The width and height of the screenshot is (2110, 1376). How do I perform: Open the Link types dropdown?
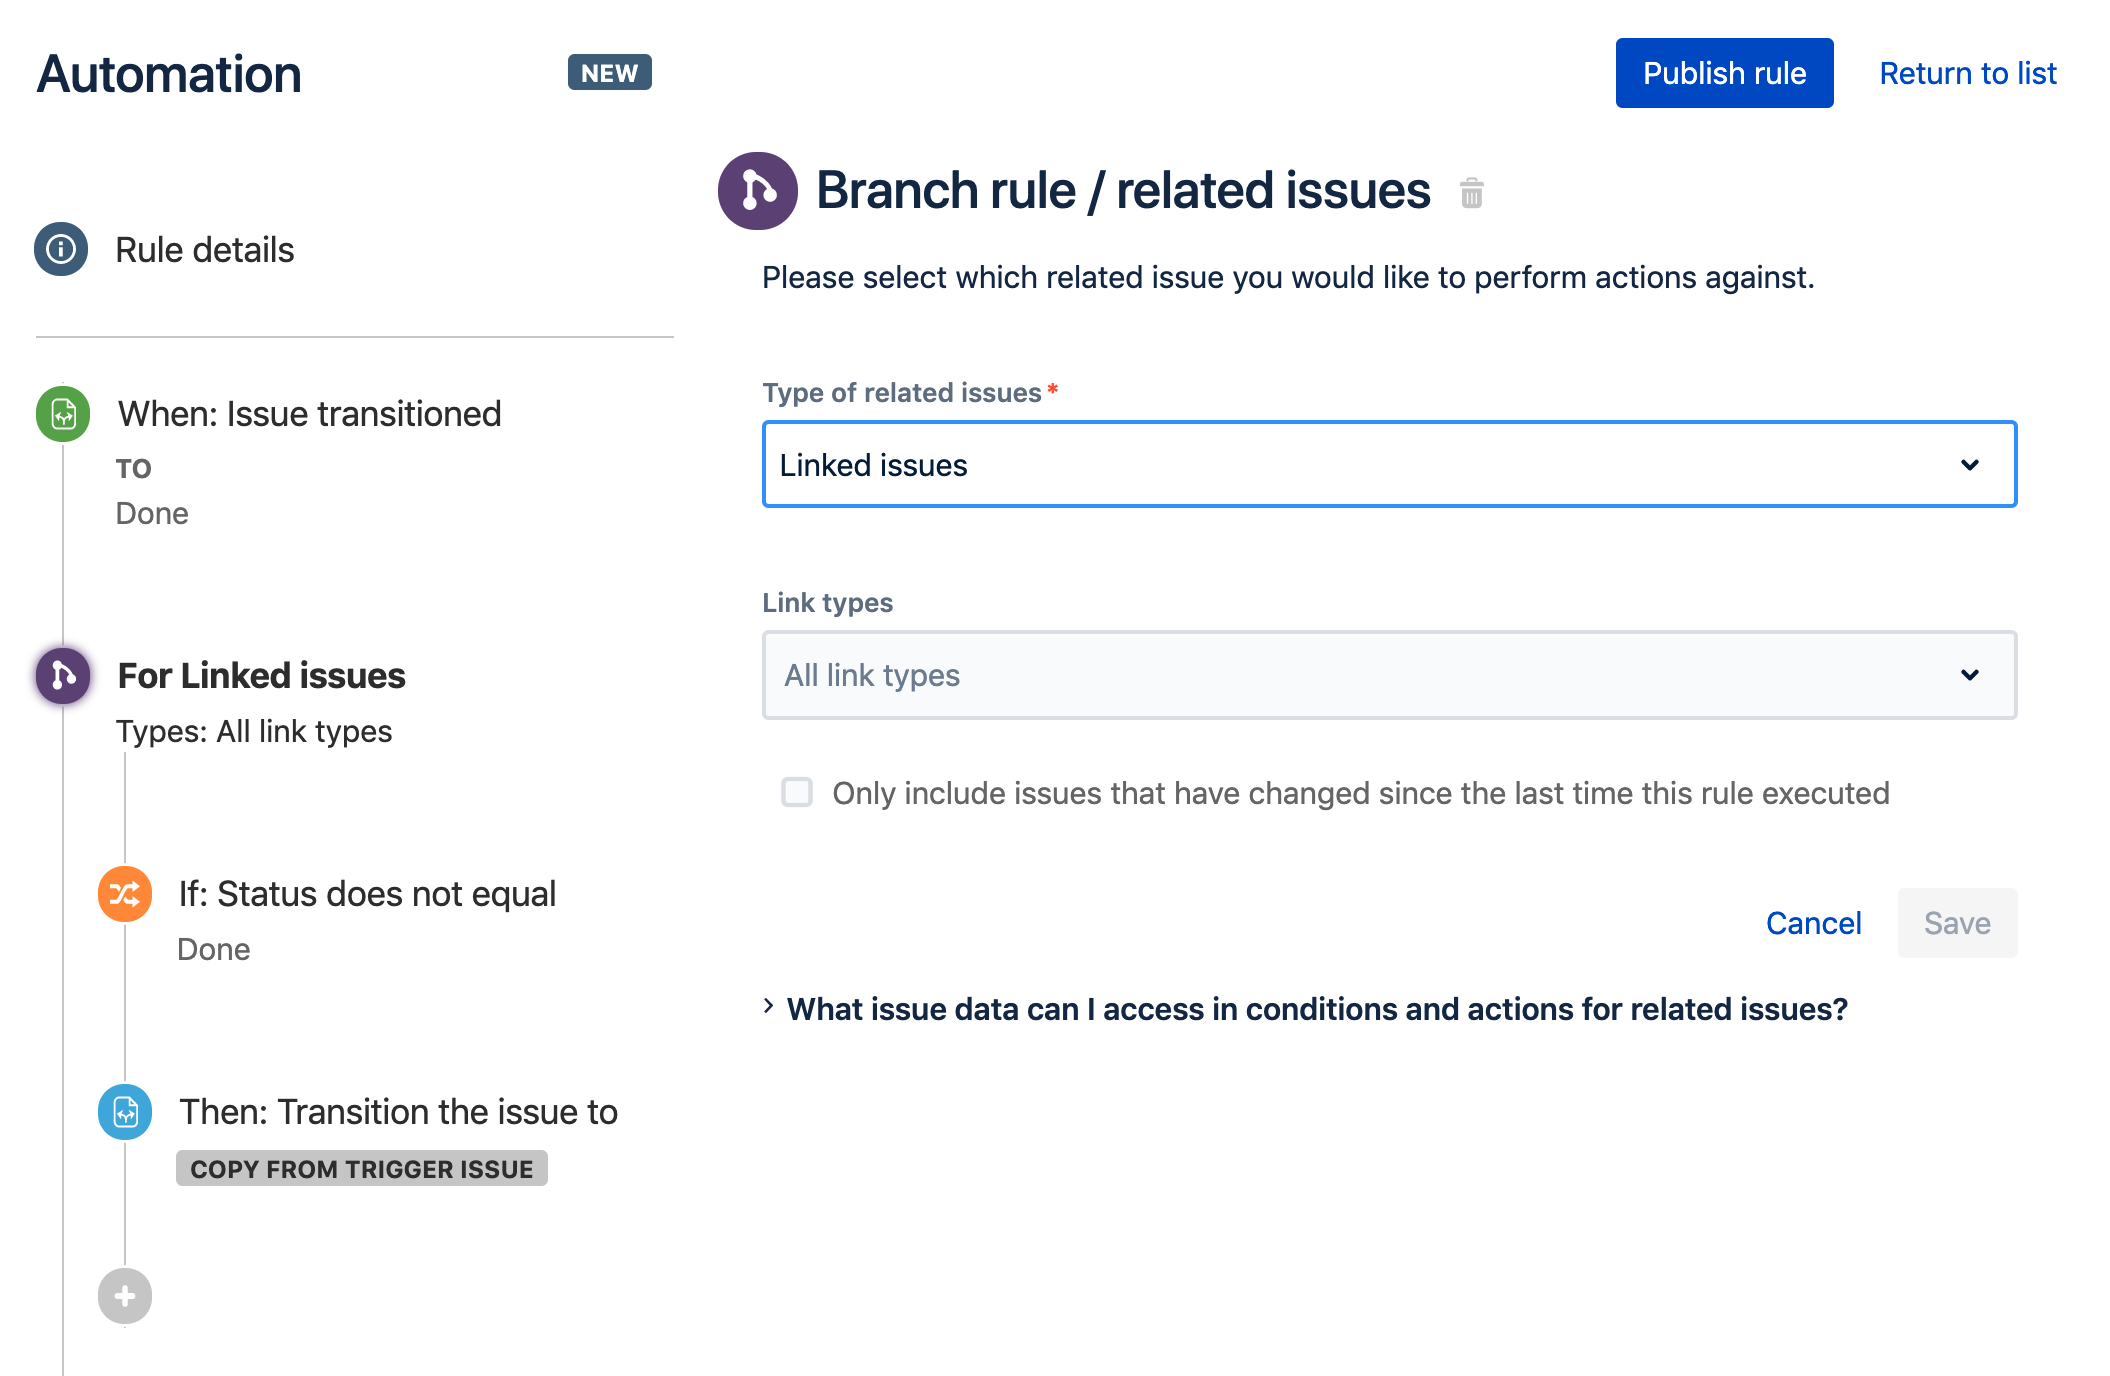pos(1389,675)
